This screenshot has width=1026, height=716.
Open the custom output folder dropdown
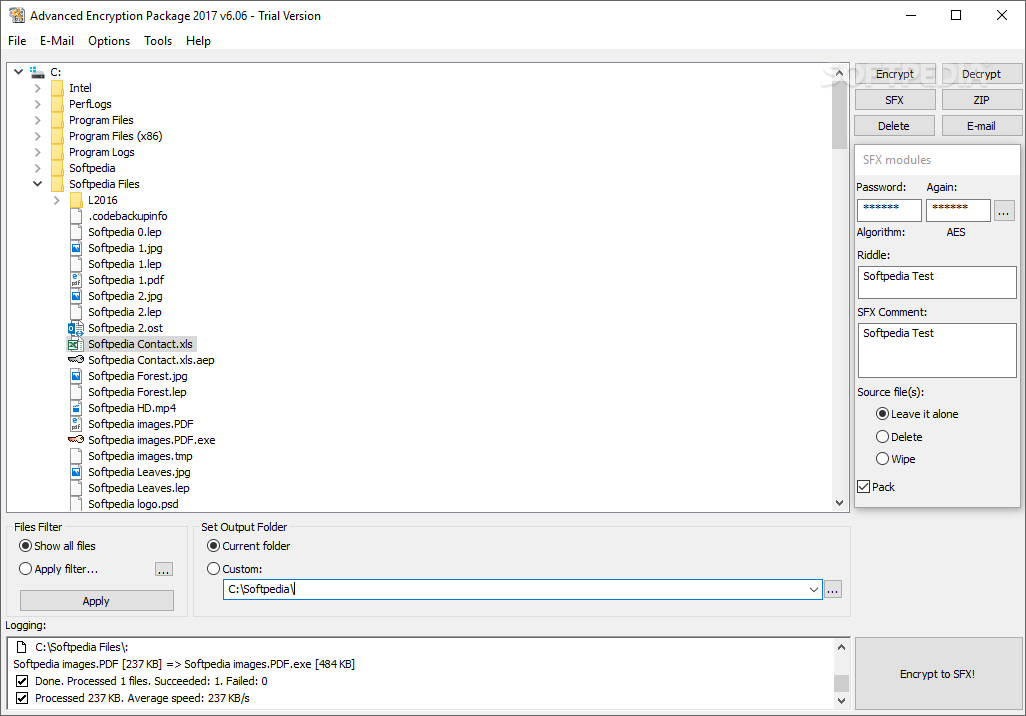click(x=813, y=590)
